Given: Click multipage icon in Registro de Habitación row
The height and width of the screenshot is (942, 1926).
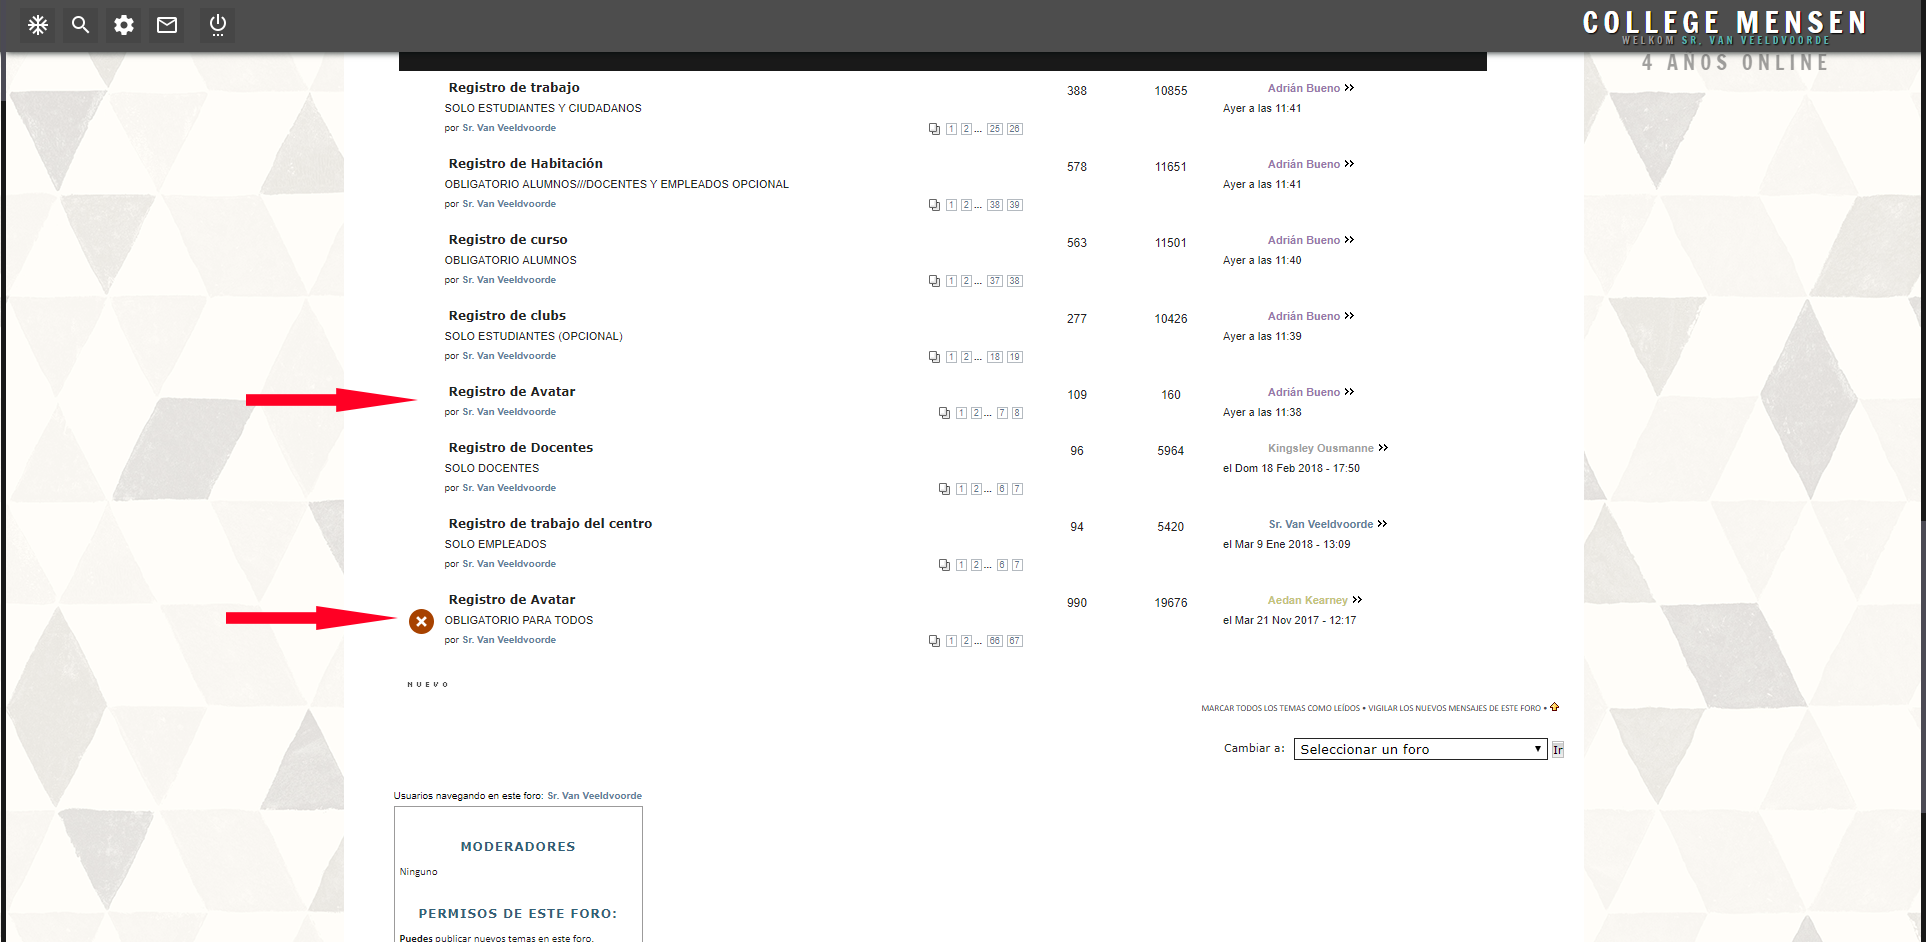Looking at the screenshot, I should [x=934, y=205].
